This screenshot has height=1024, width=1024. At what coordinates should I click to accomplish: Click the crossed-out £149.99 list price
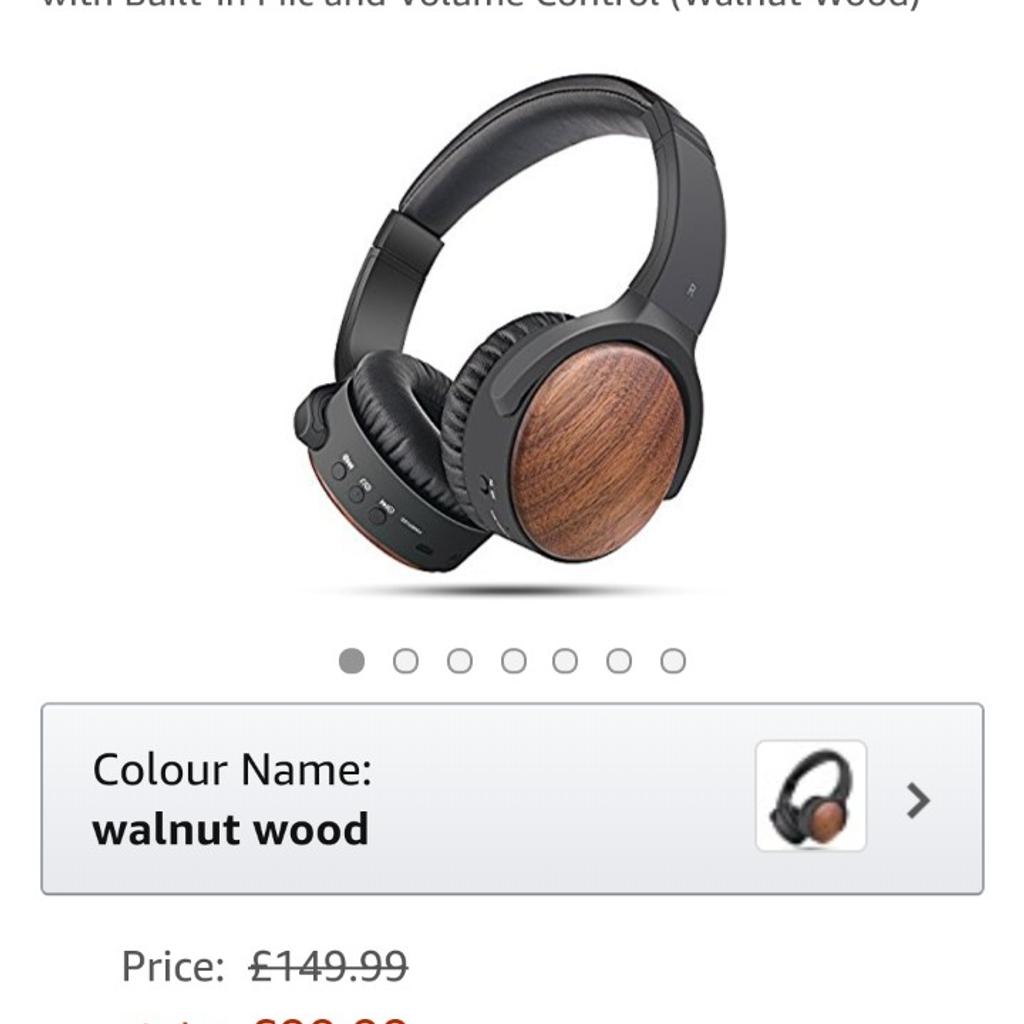[328, 966]
